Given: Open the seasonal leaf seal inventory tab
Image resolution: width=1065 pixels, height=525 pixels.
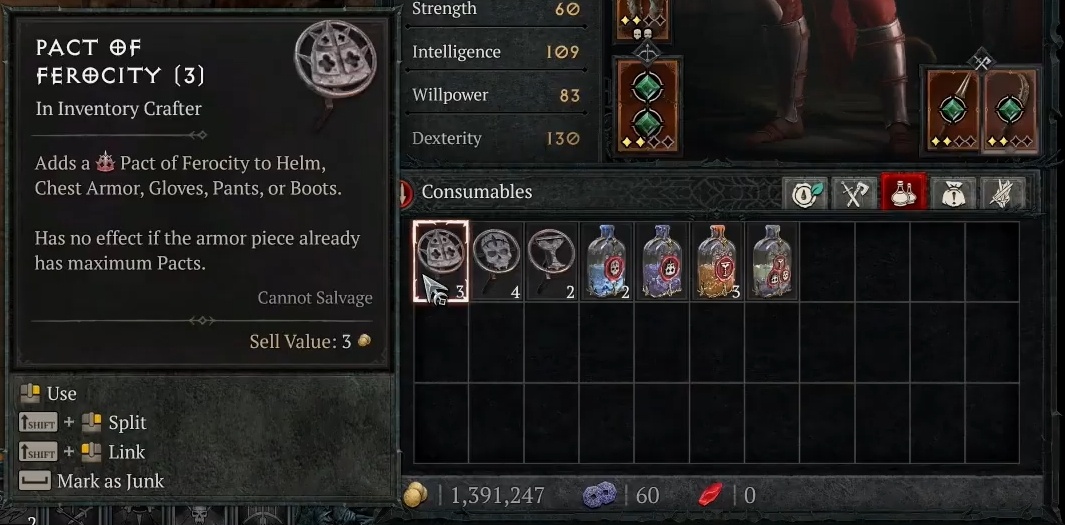Looking at the screenshot, I should [x=806, y=192].
